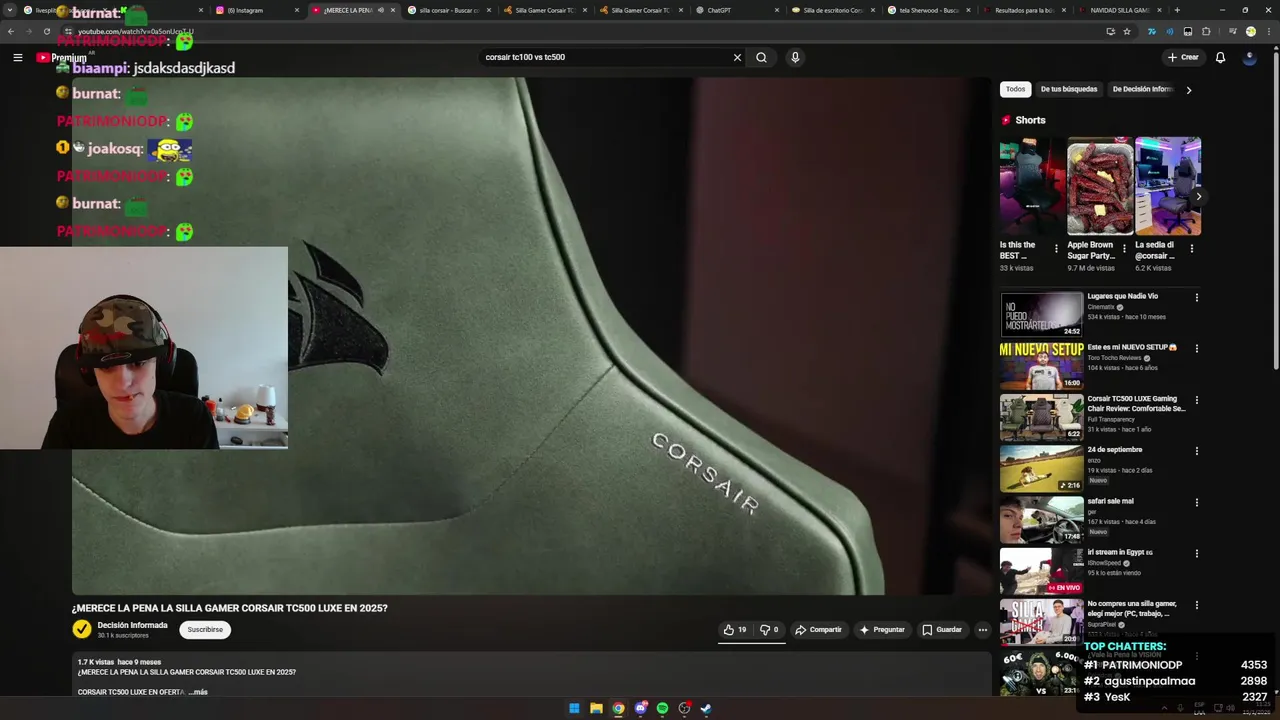Select the Todos filter chip

[x=1015, y=89]
